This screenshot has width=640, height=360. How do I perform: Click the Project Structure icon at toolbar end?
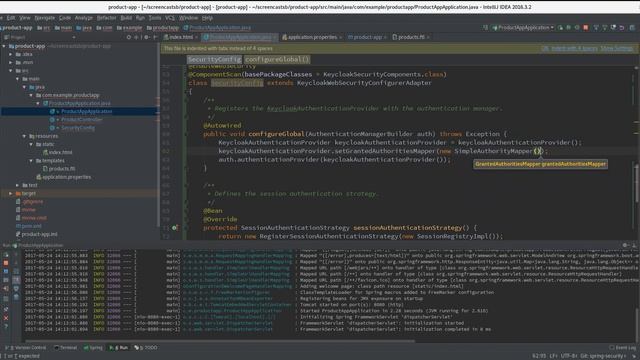632,28
